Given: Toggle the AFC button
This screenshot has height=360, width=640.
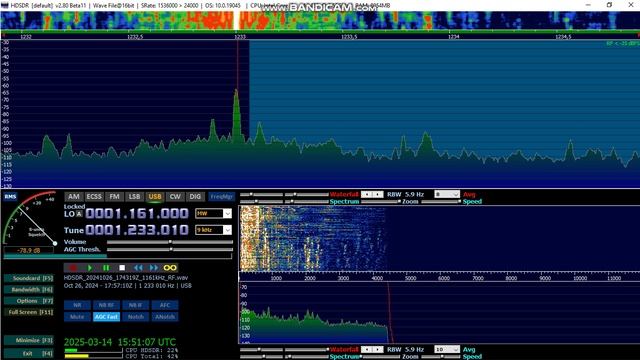Looking at the screenshot, I should (x=165, y=305).
